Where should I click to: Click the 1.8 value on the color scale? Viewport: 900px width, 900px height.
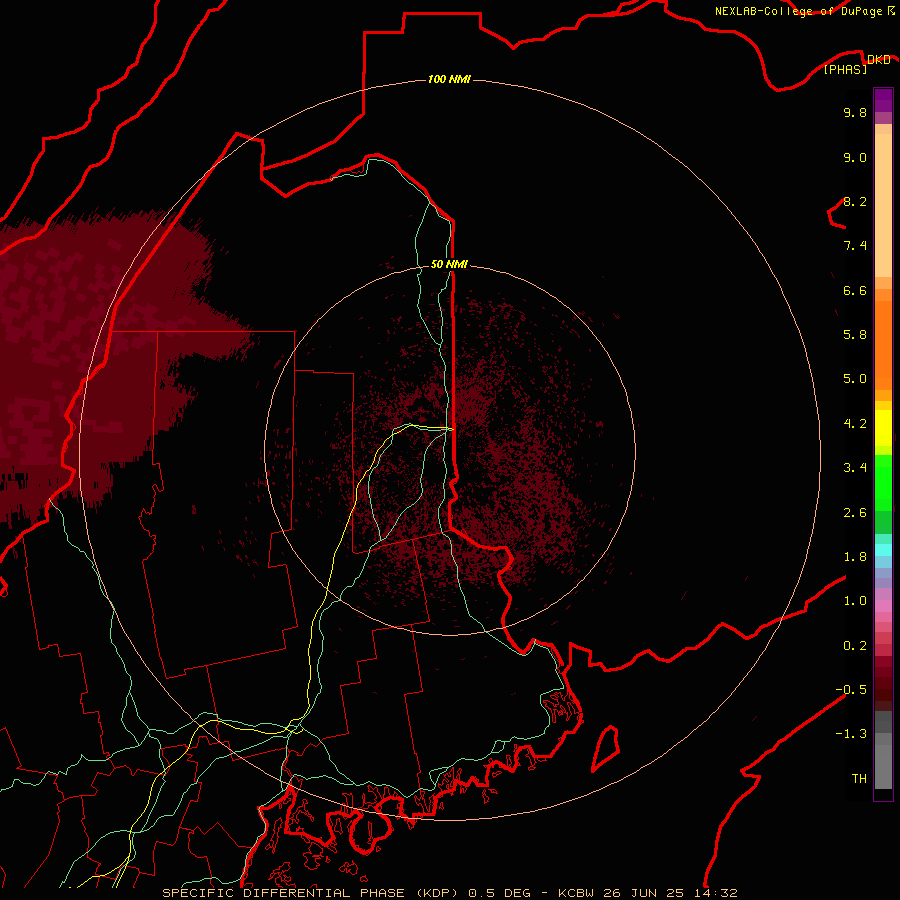click(x=855, y=556)
